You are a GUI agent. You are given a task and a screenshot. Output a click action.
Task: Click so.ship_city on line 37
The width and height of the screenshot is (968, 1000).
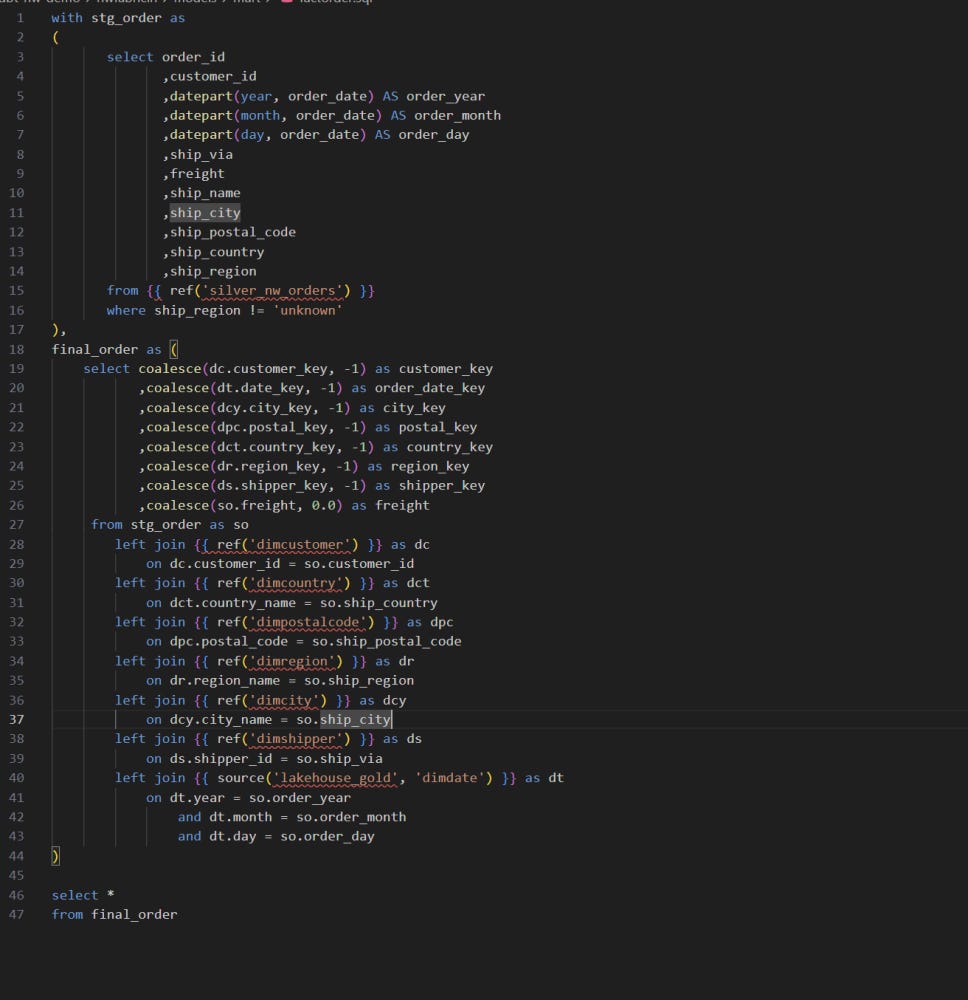(343, 719)
